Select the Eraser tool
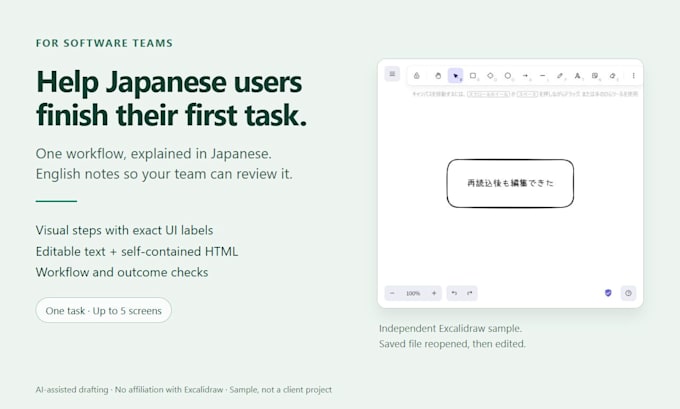The height and width of the screenshot is (409, 680). pos(612,75)
